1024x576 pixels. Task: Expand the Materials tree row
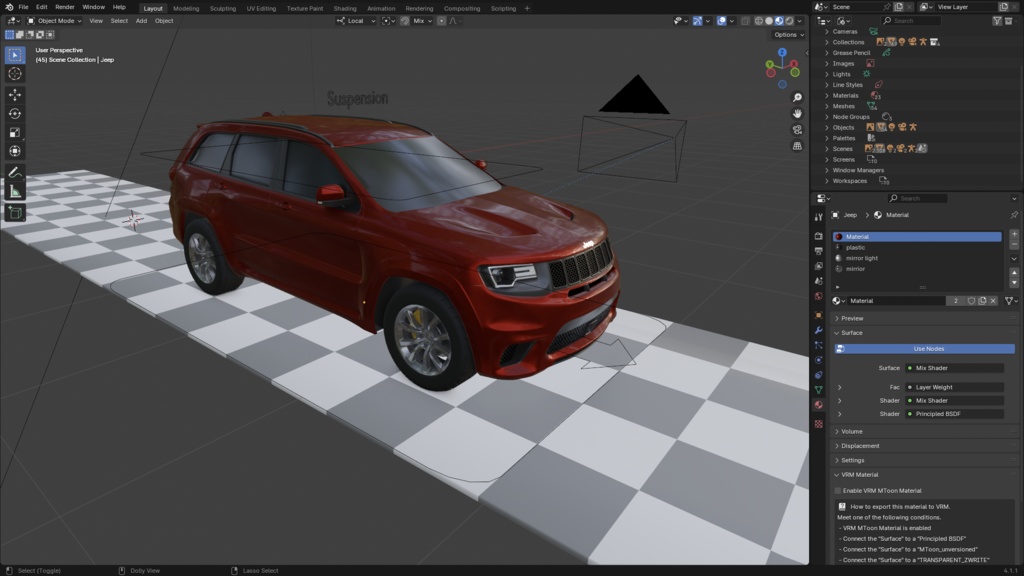pyautogui.click(x=827, y=95)
